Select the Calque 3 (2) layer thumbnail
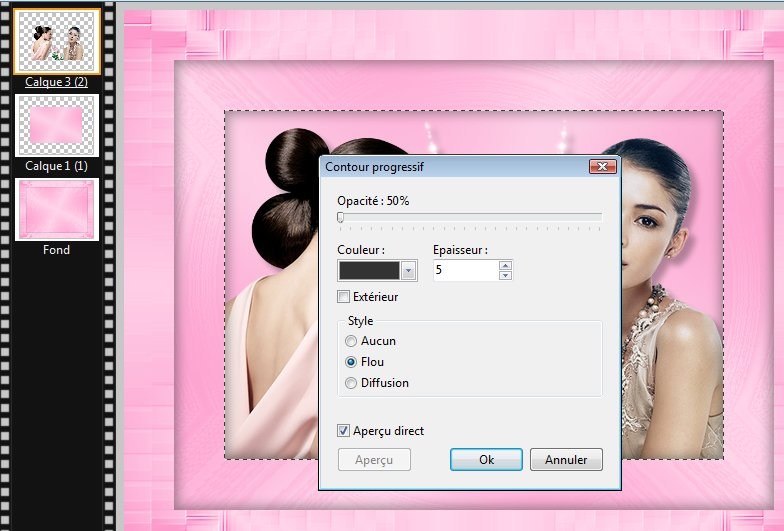784x531 pixels. pos(56,41)
